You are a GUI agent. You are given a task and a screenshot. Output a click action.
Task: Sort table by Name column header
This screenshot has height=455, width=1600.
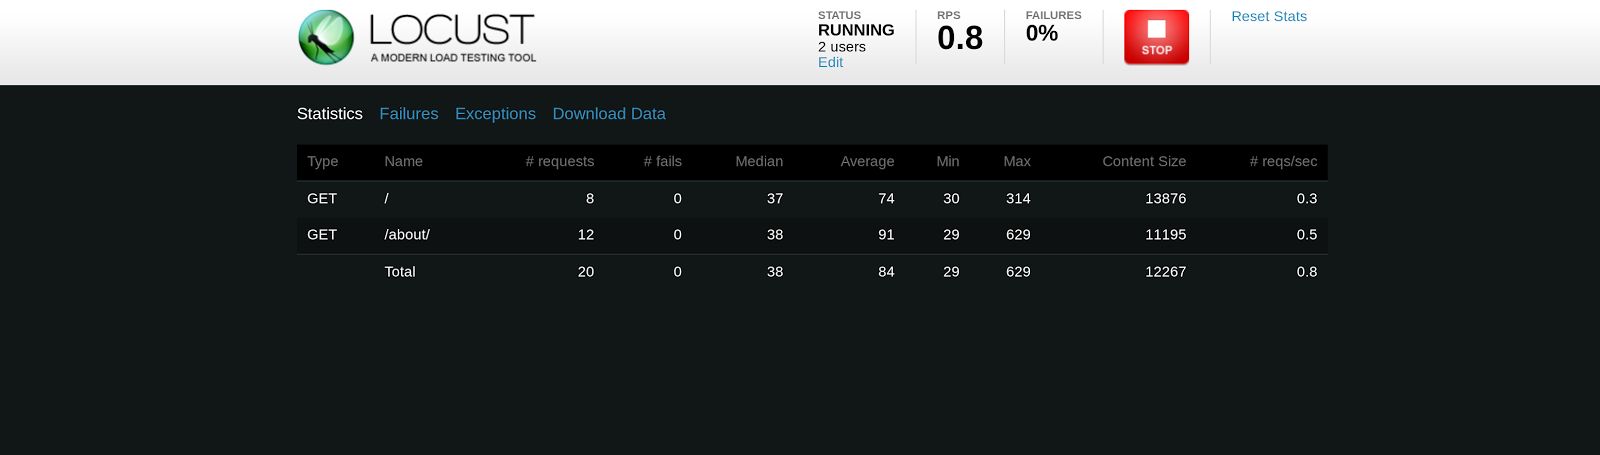coord(403,161)
